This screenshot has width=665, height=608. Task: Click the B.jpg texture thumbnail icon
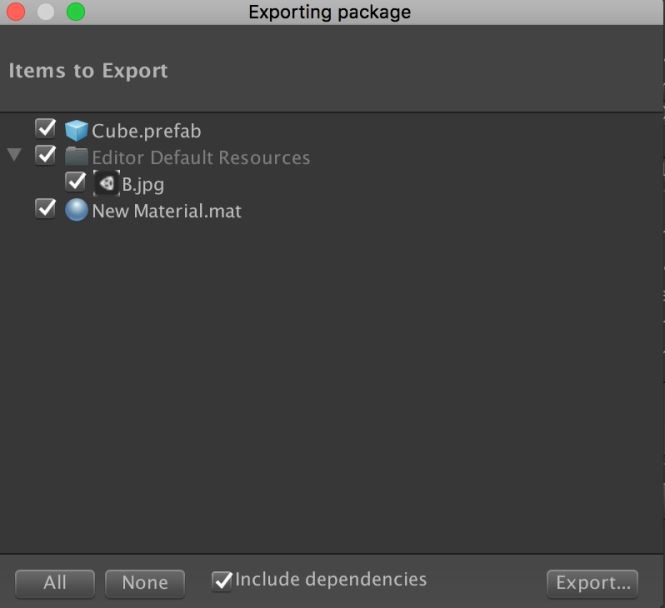click(106, 183)
